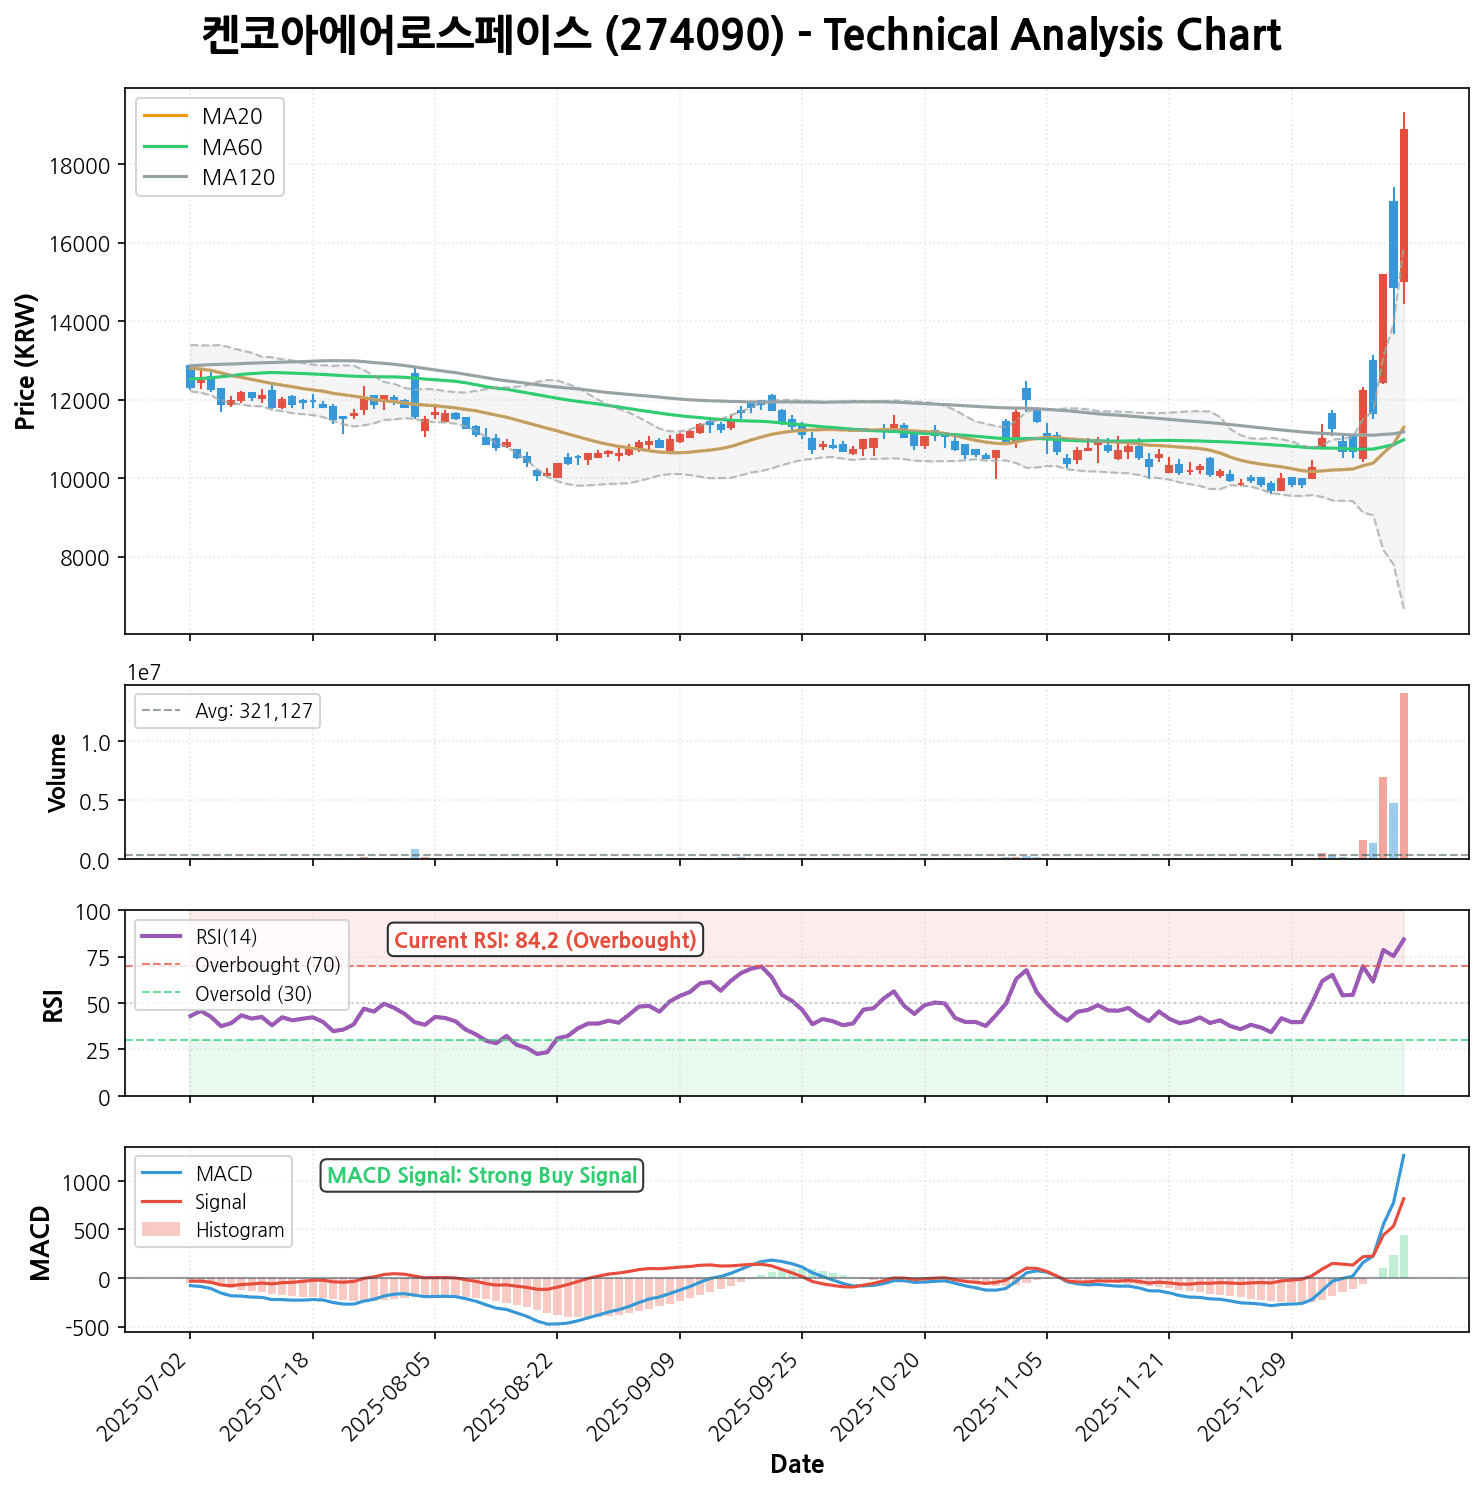Click the MA20 orange legend line
This screenshot has width=1483, height=1491.
coord(166,117)
